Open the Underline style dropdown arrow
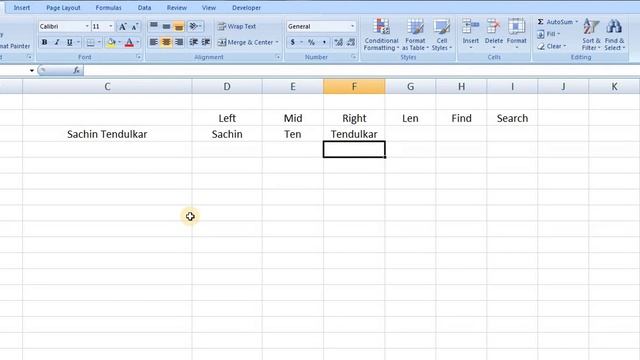This screenshot has height=360, width=640. pos(78,42)
